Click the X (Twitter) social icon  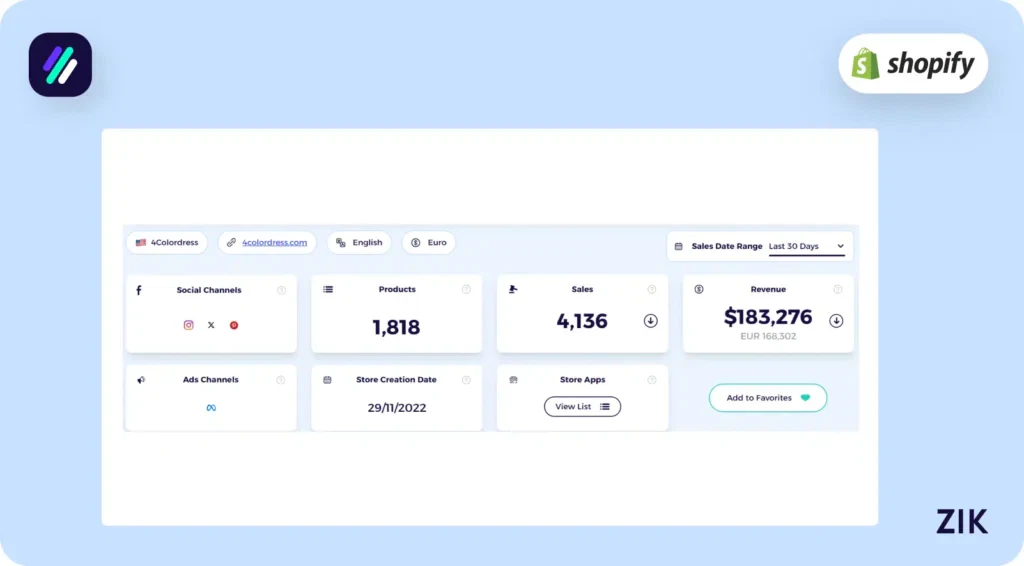[x=211, y=325]
